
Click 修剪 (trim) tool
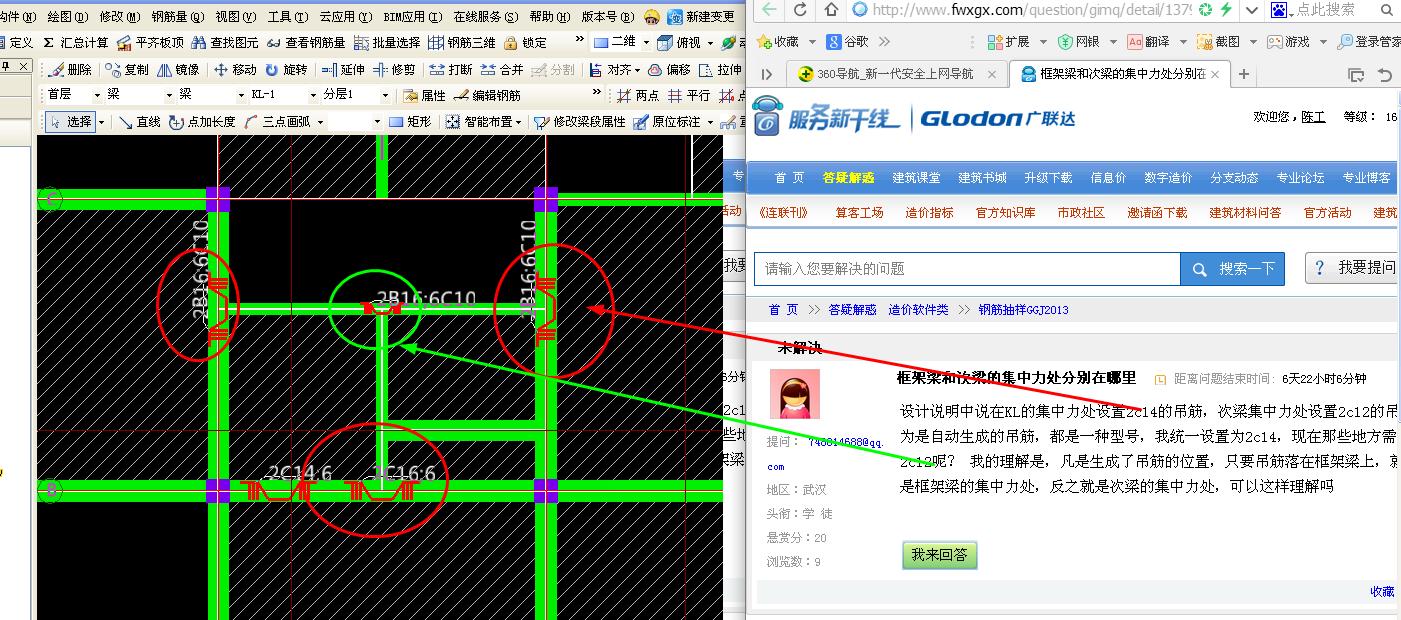pos(394,70)
